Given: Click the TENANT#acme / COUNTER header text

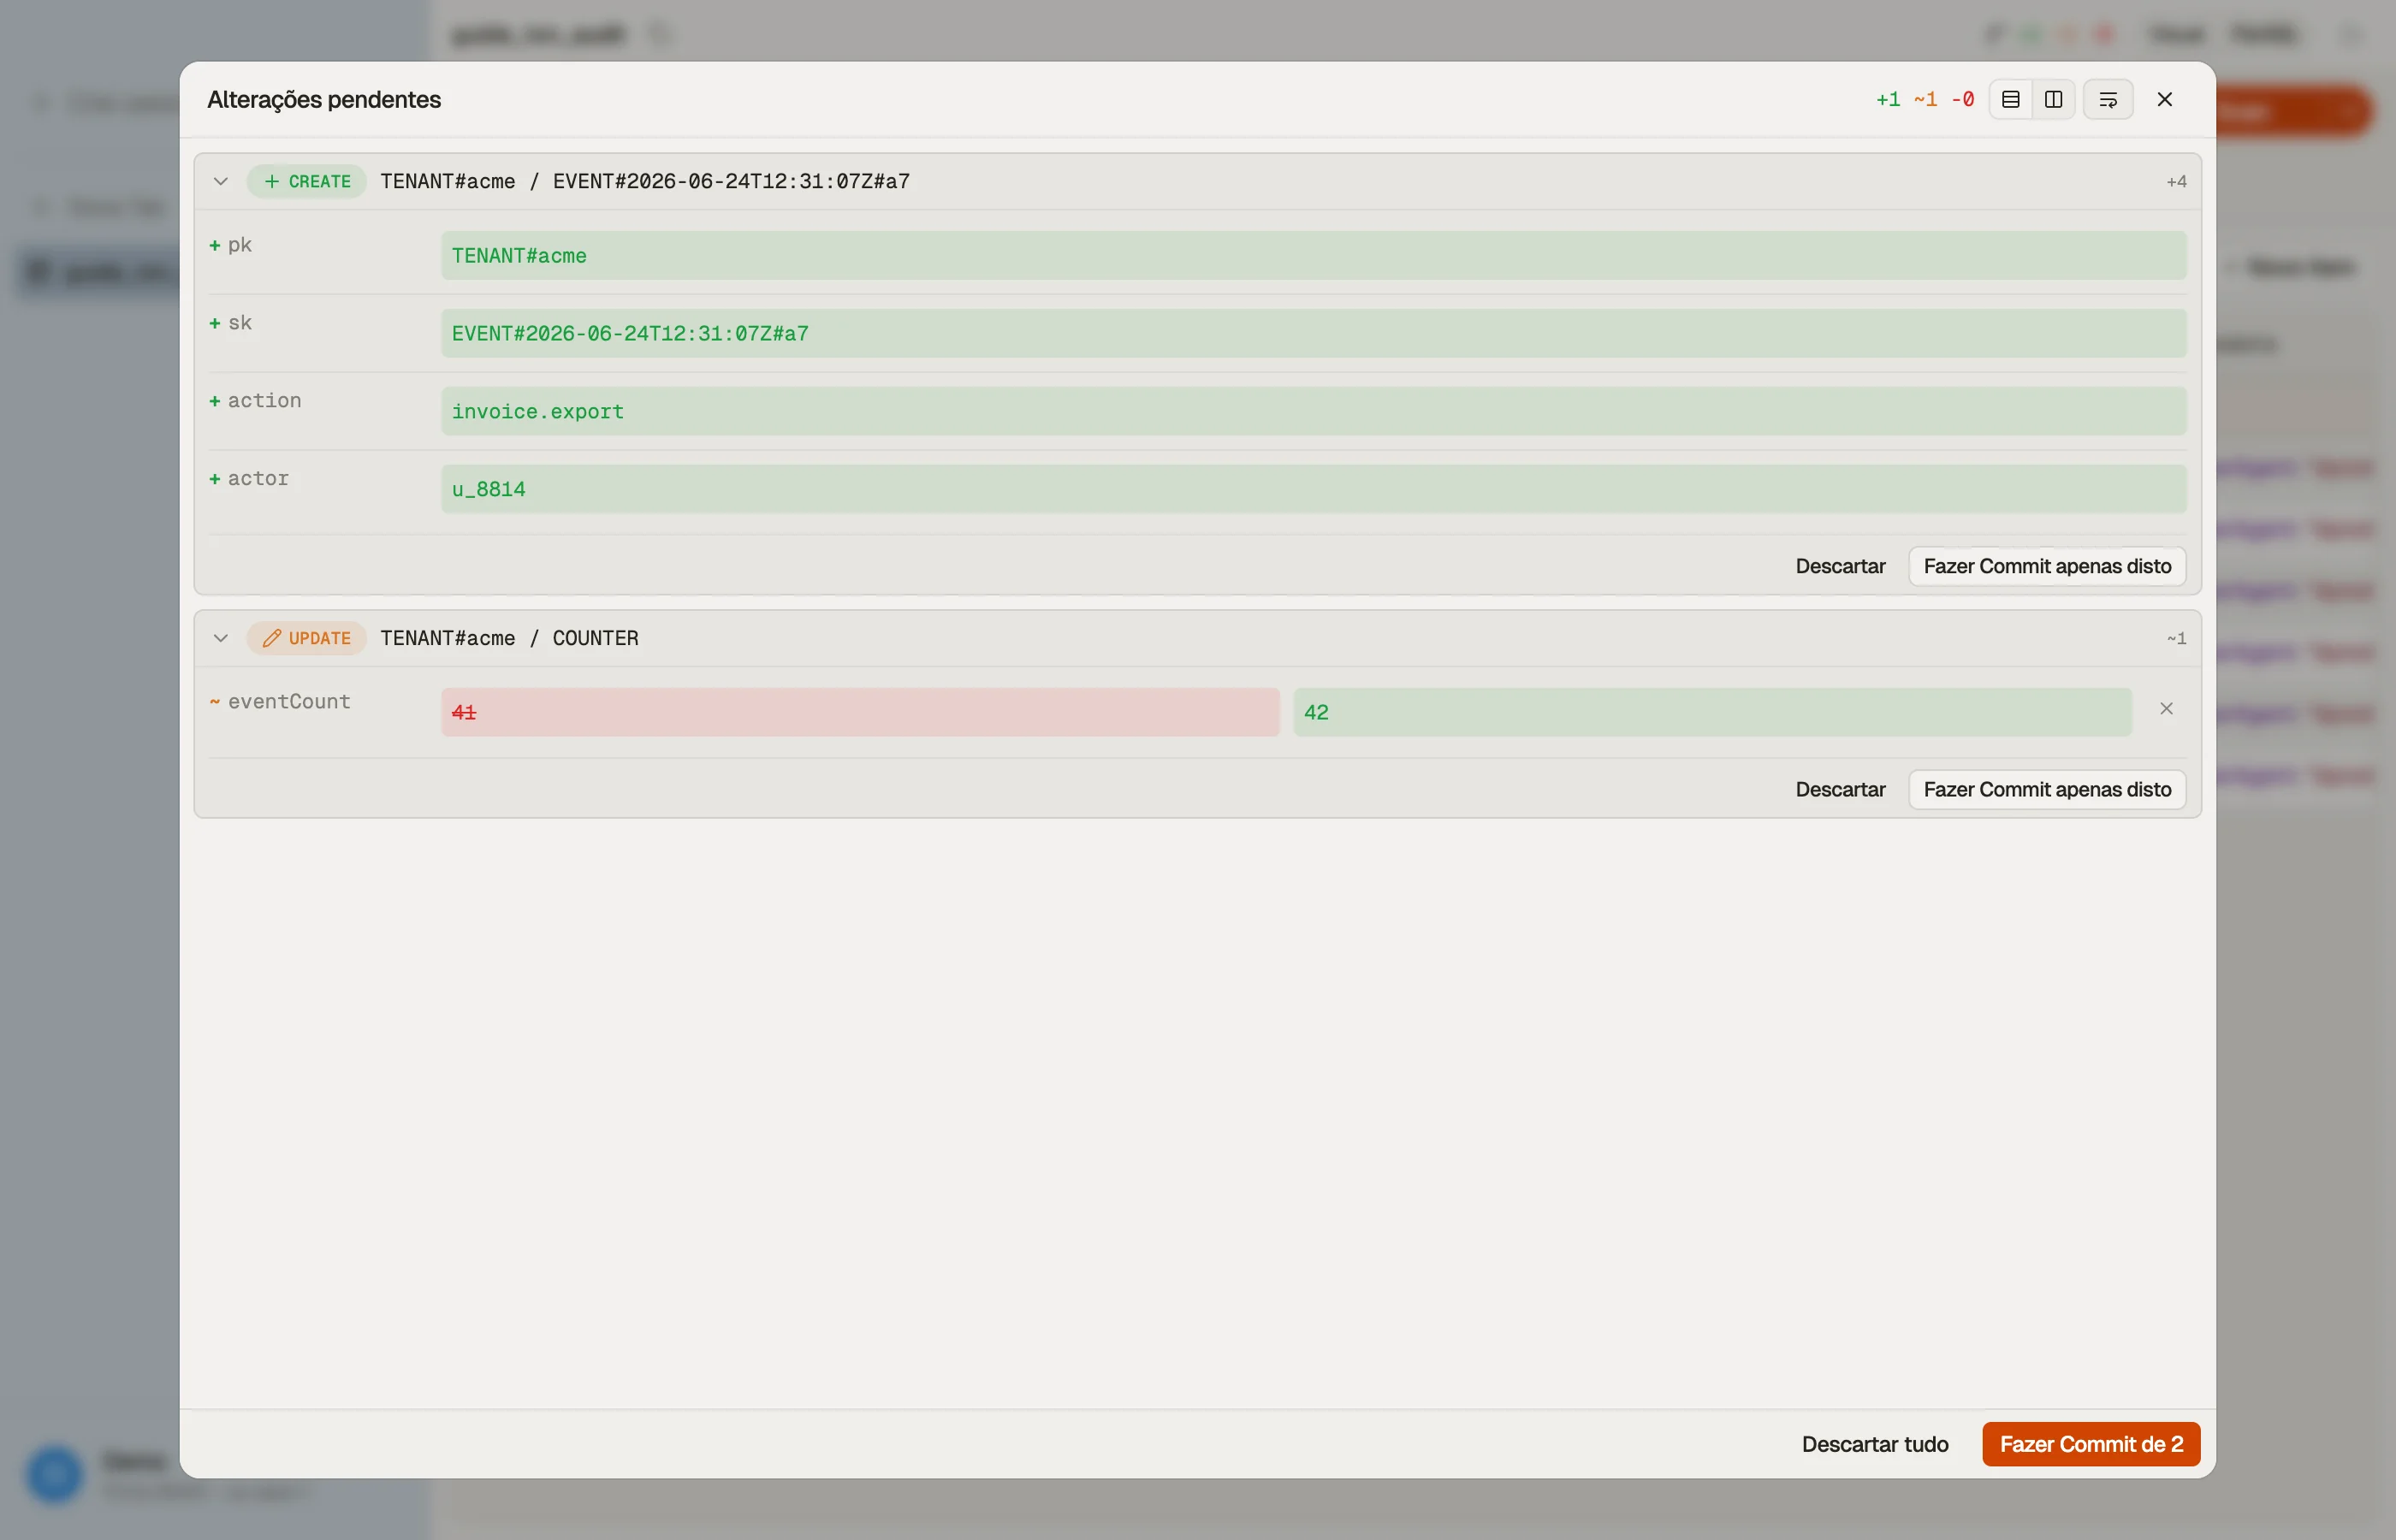Looking at the screenshot, I should pyautogui.click(x=509, y=638).
